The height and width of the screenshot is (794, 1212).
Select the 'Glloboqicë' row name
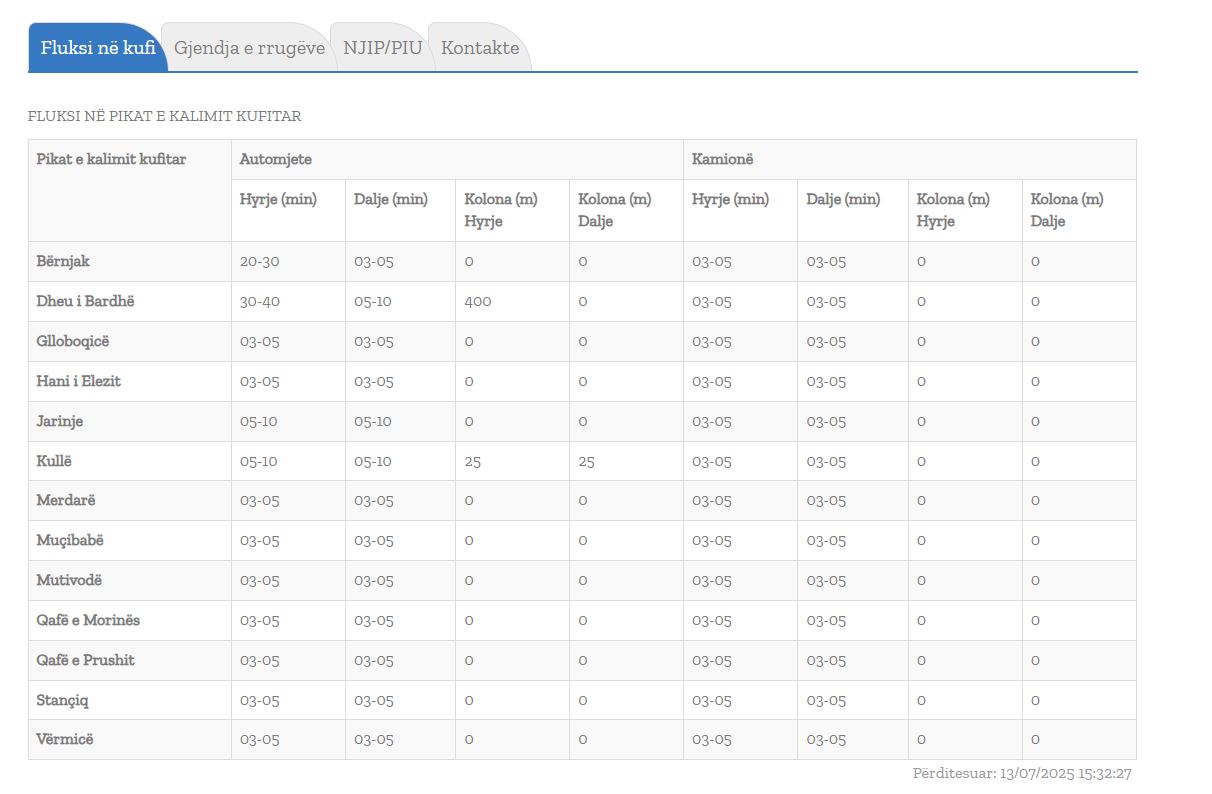pyautogui.click(x=73, y=341)
